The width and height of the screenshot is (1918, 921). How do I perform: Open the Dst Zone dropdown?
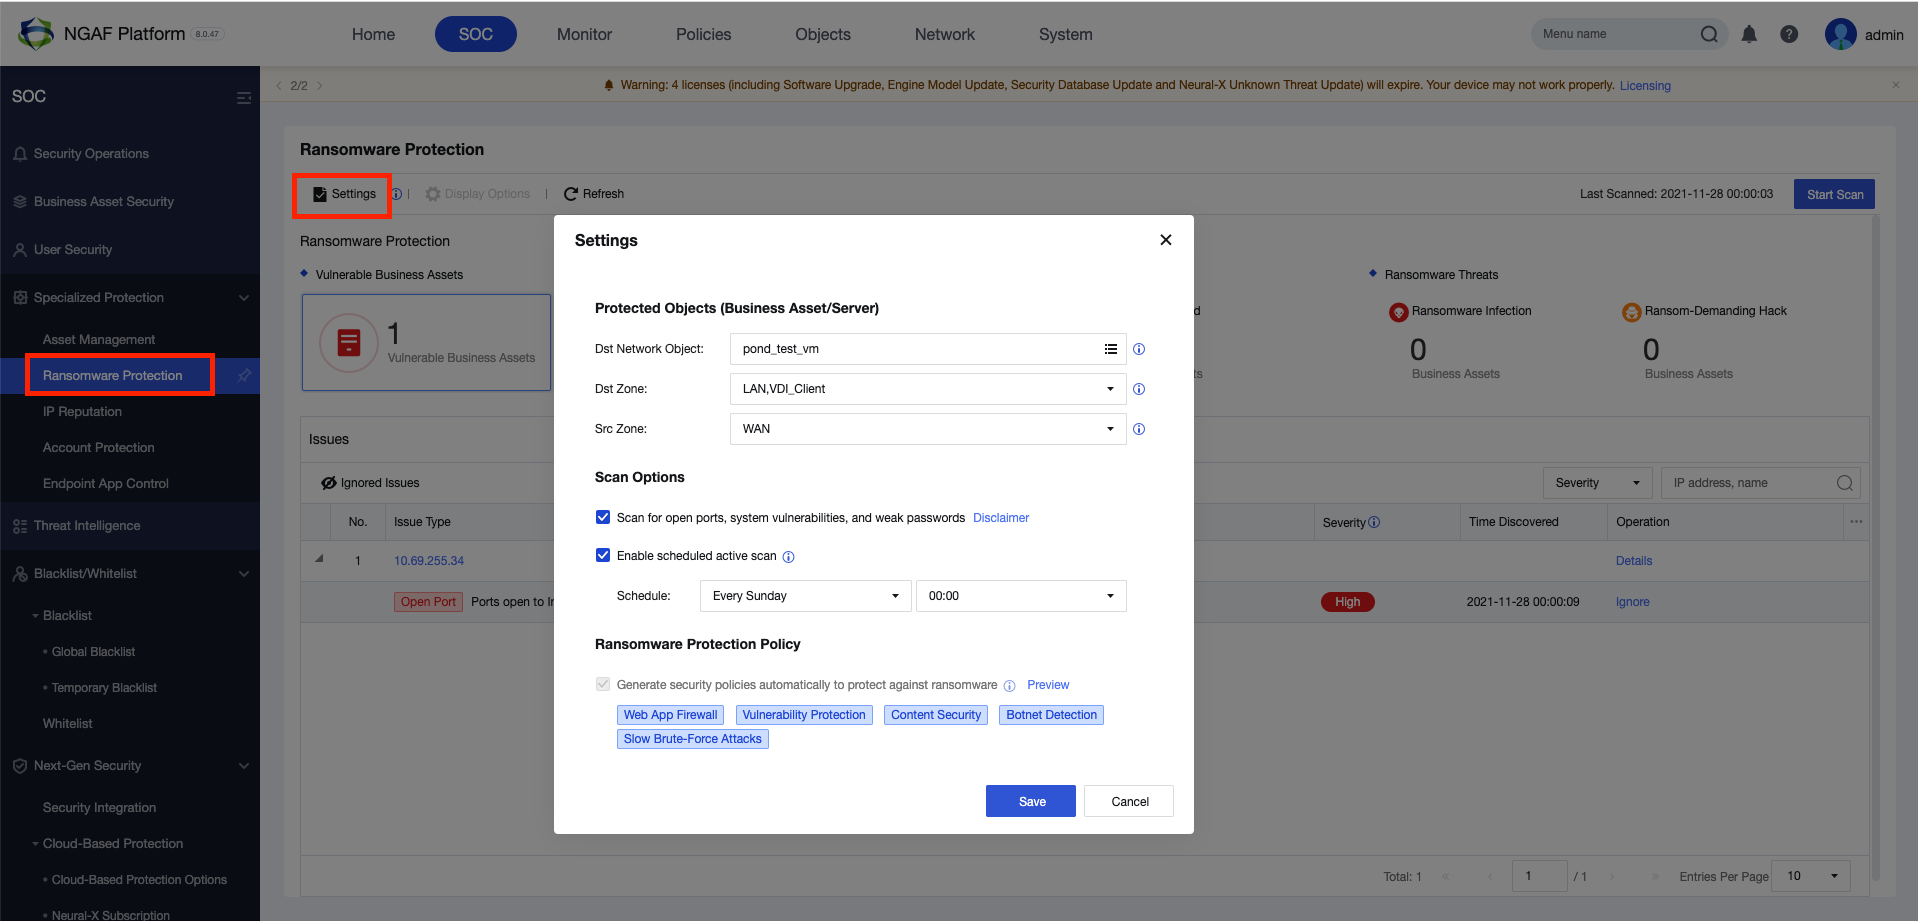(928, 389)
